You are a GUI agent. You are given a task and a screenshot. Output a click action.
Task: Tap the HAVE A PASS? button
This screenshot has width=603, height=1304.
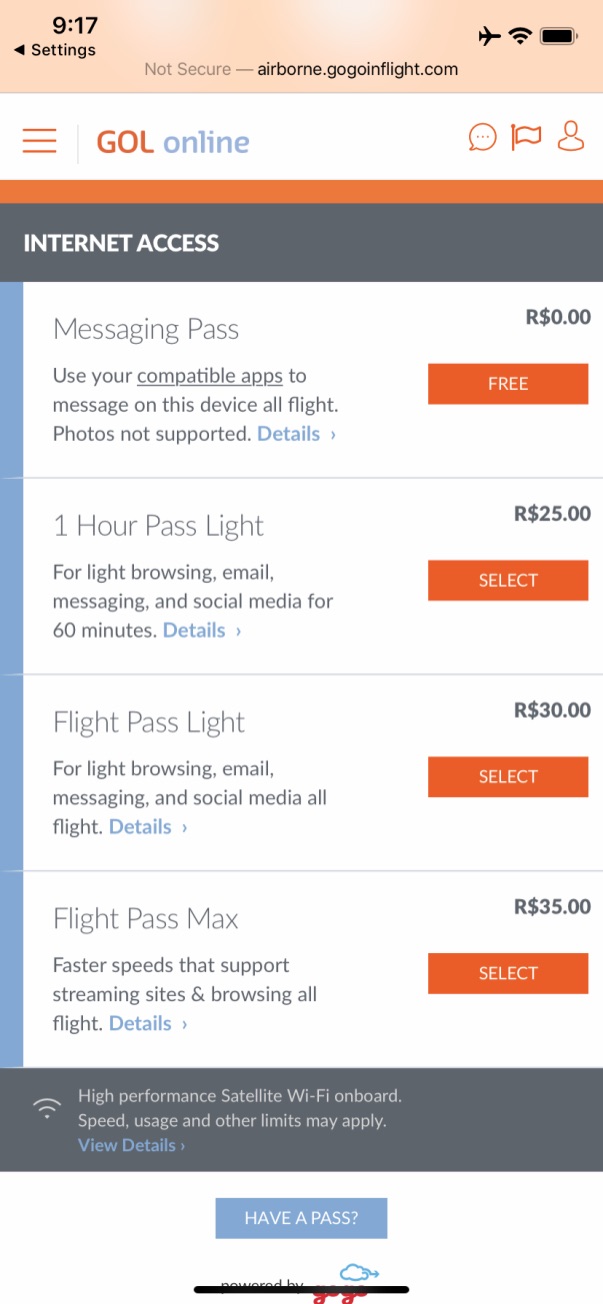(x=301, y=1218)
